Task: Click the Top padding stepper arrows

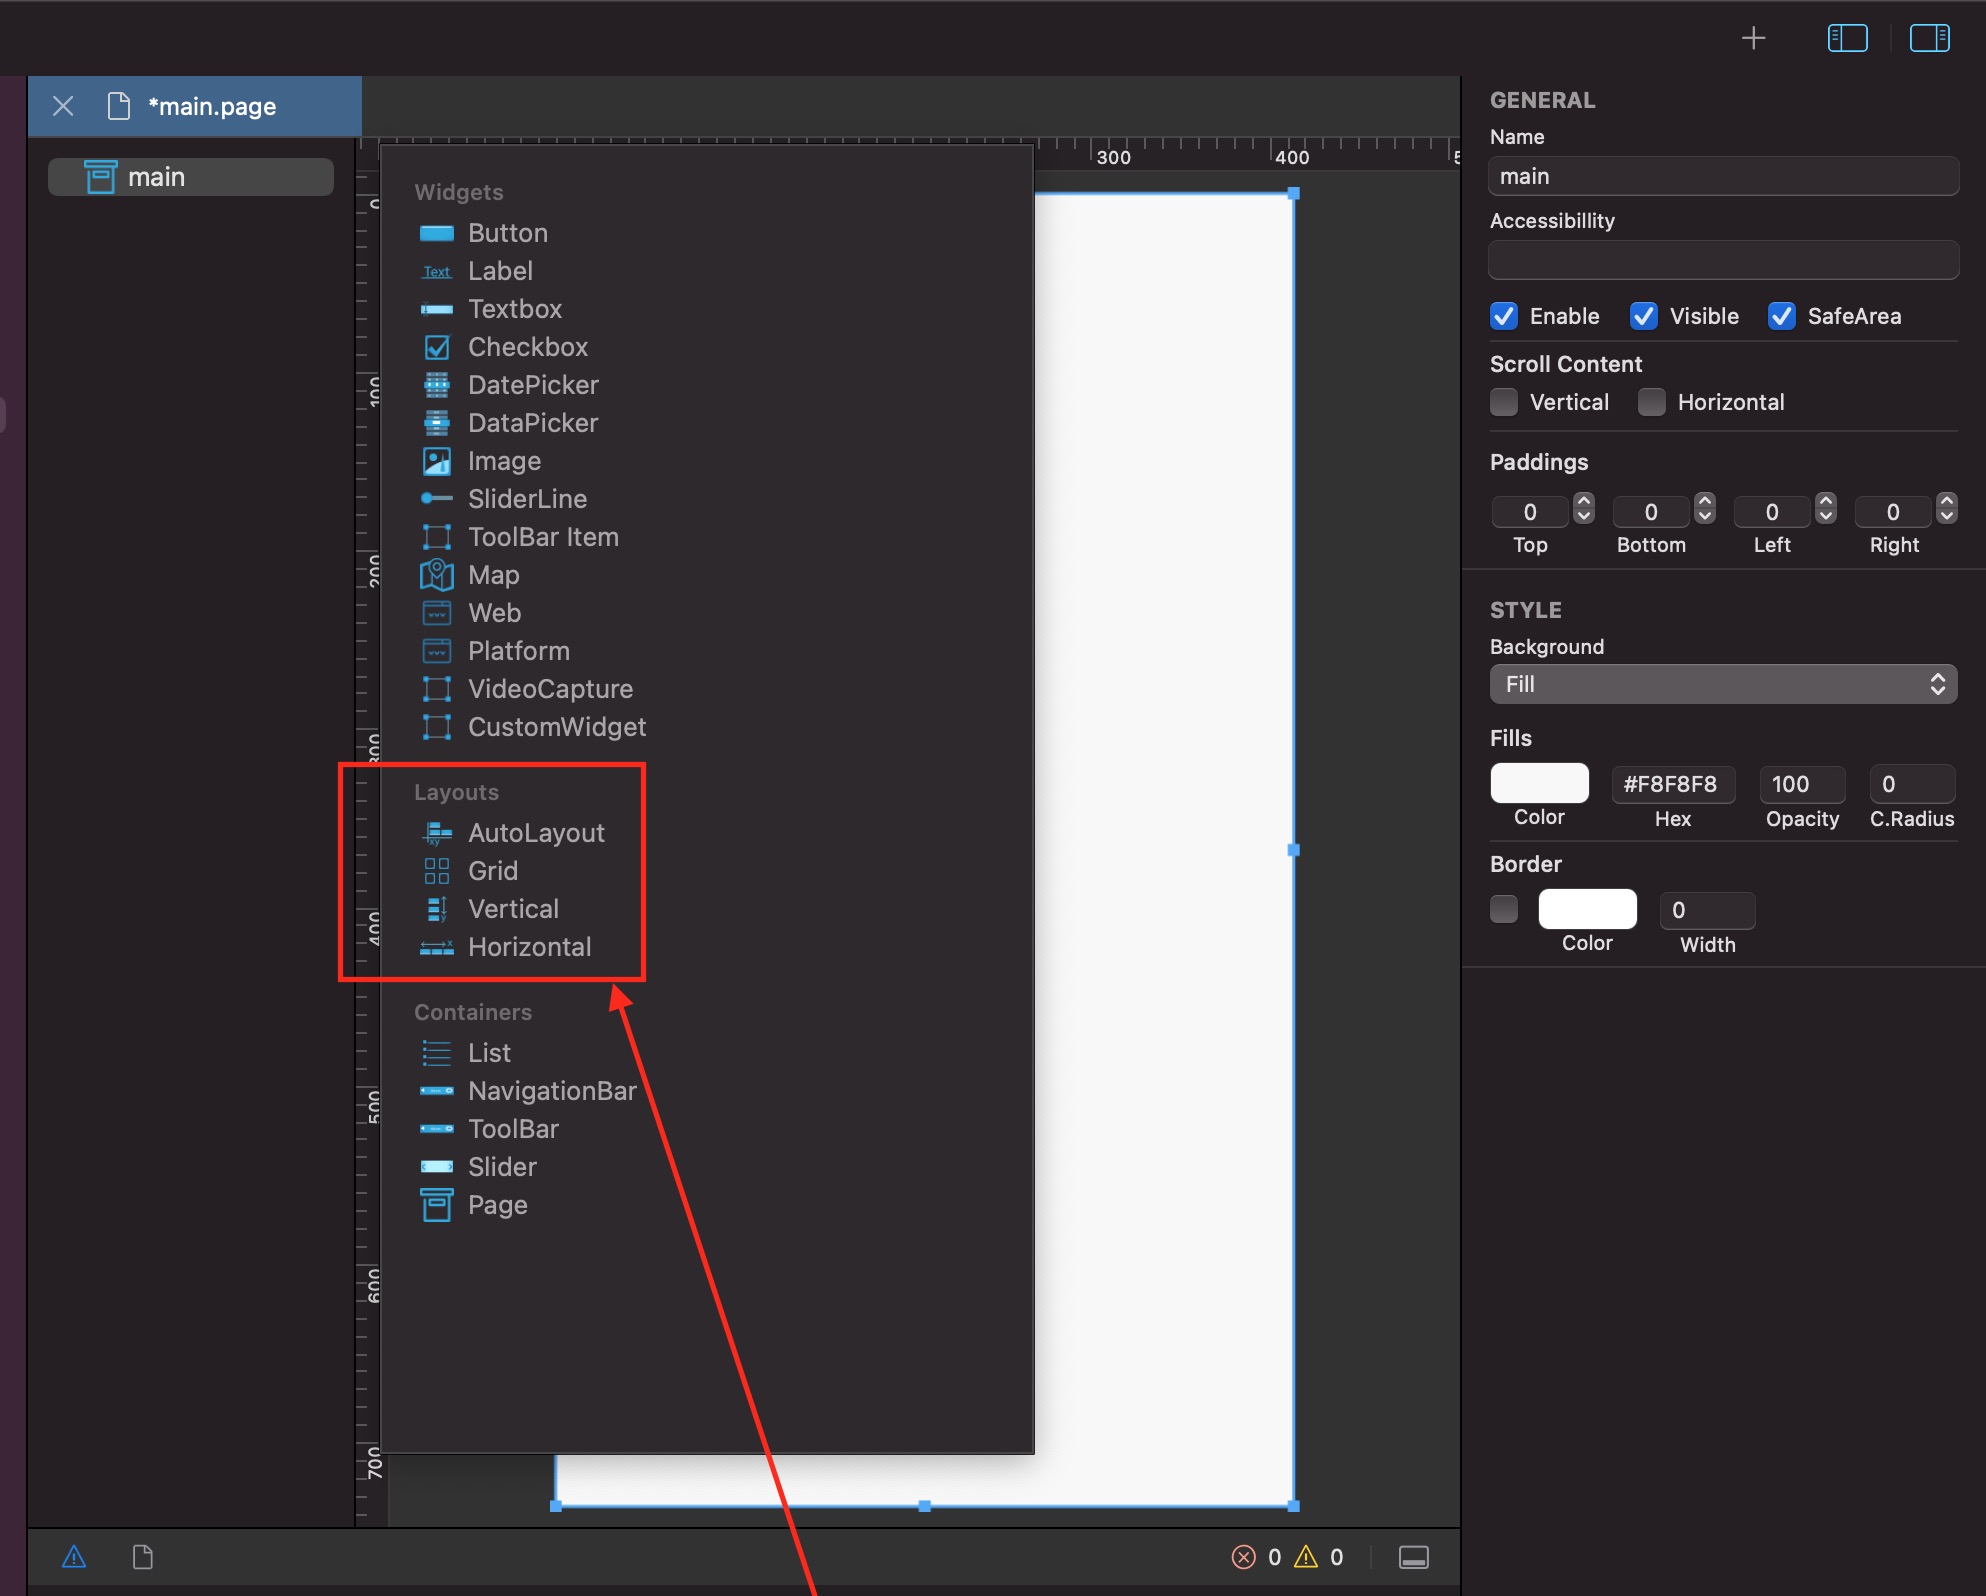Action: click(x=1584, y=509)
